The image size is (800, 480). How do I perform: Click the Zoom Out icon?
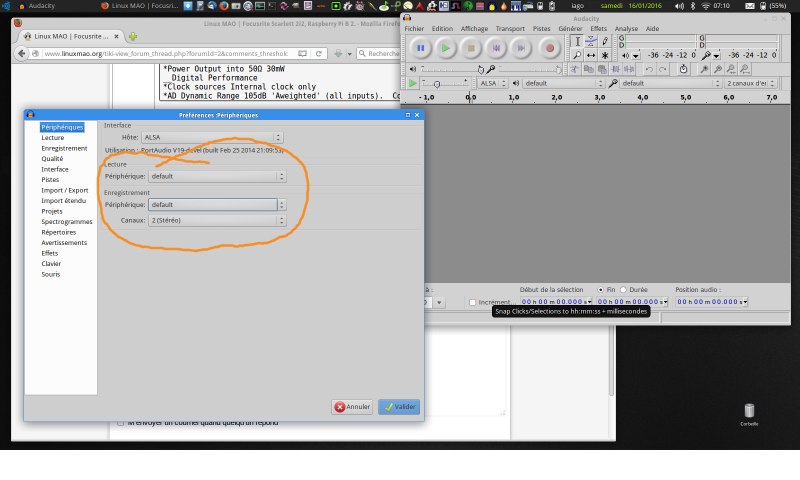[x=718, y=69]
